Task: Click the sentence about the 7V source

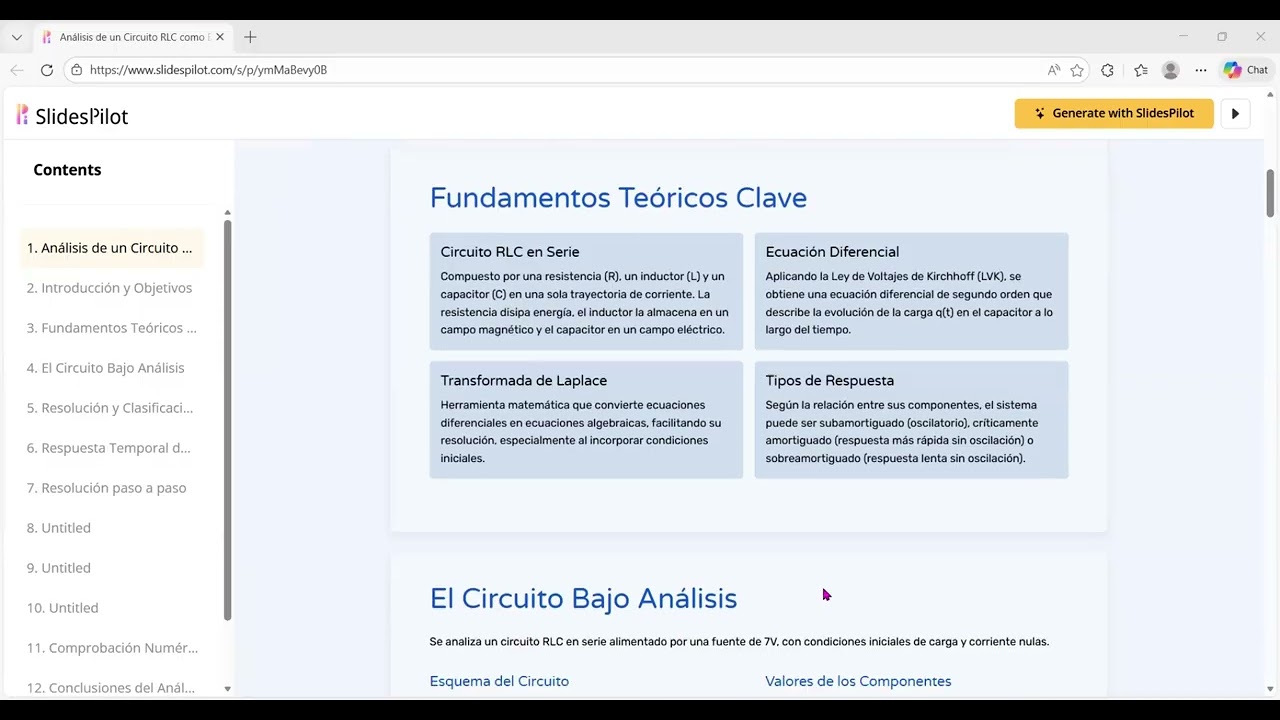Action: coord(739,642)
